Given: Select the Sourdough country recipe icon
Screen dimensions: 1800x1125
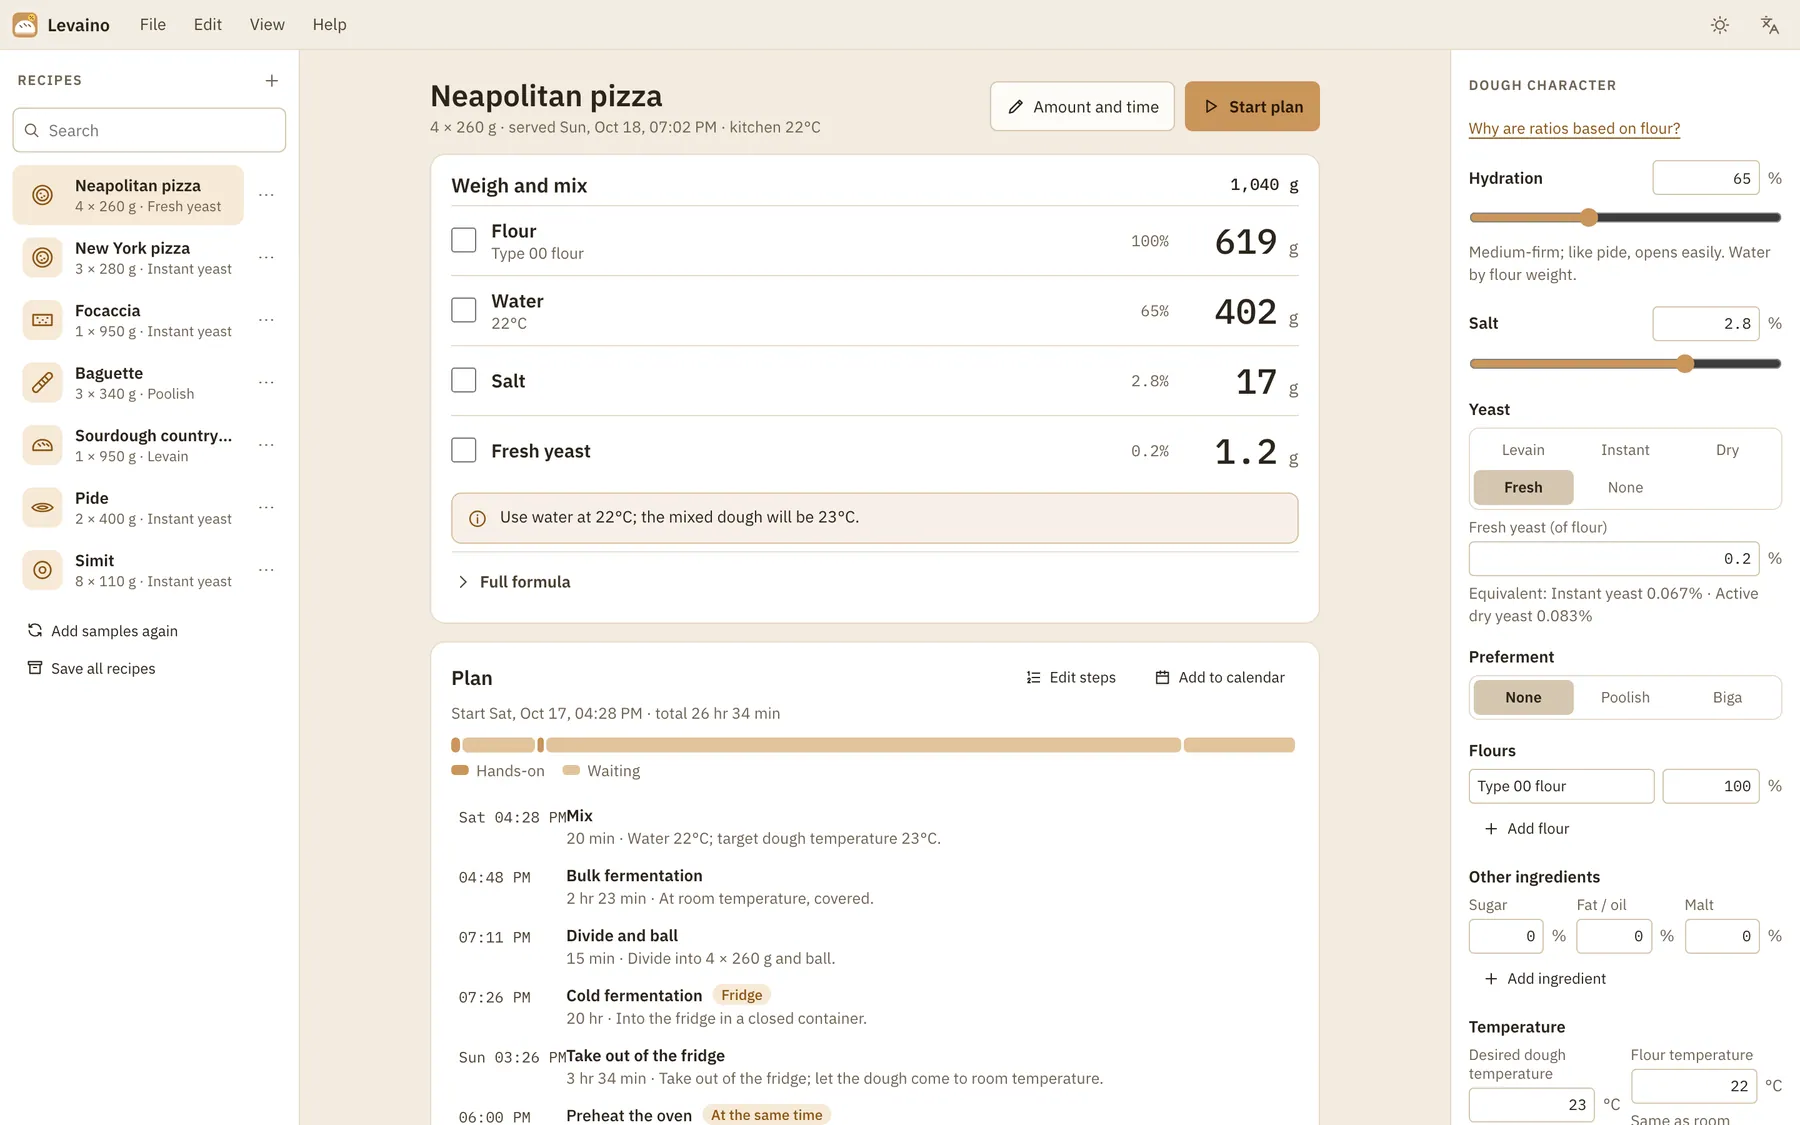Looking at the screenshot, I should tap(42, 445).
